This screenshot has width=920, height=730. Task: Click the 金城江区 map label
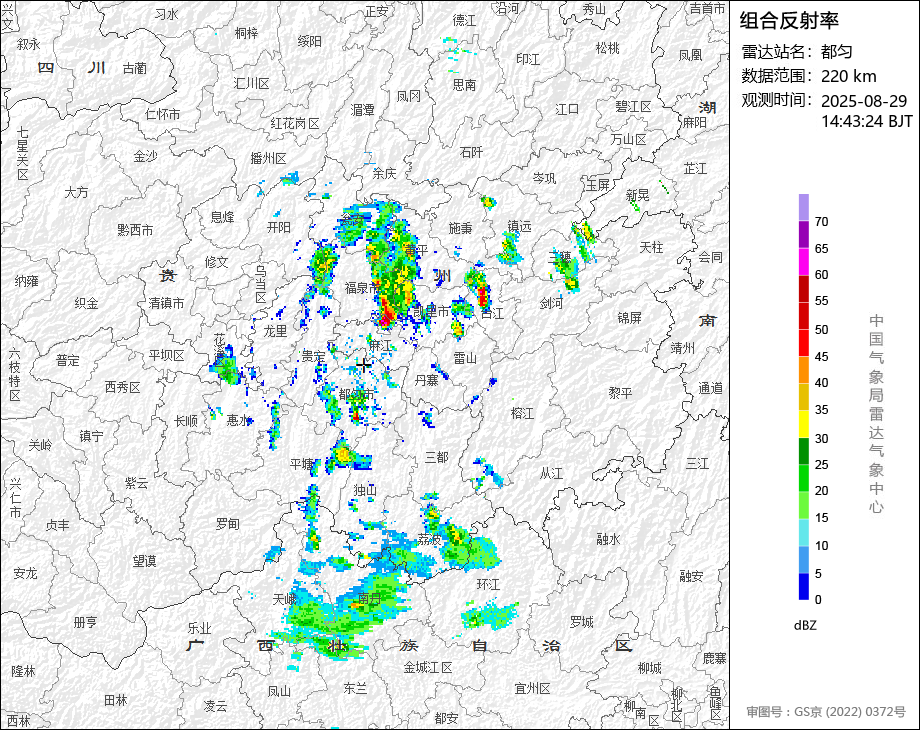tap(428, 667)
